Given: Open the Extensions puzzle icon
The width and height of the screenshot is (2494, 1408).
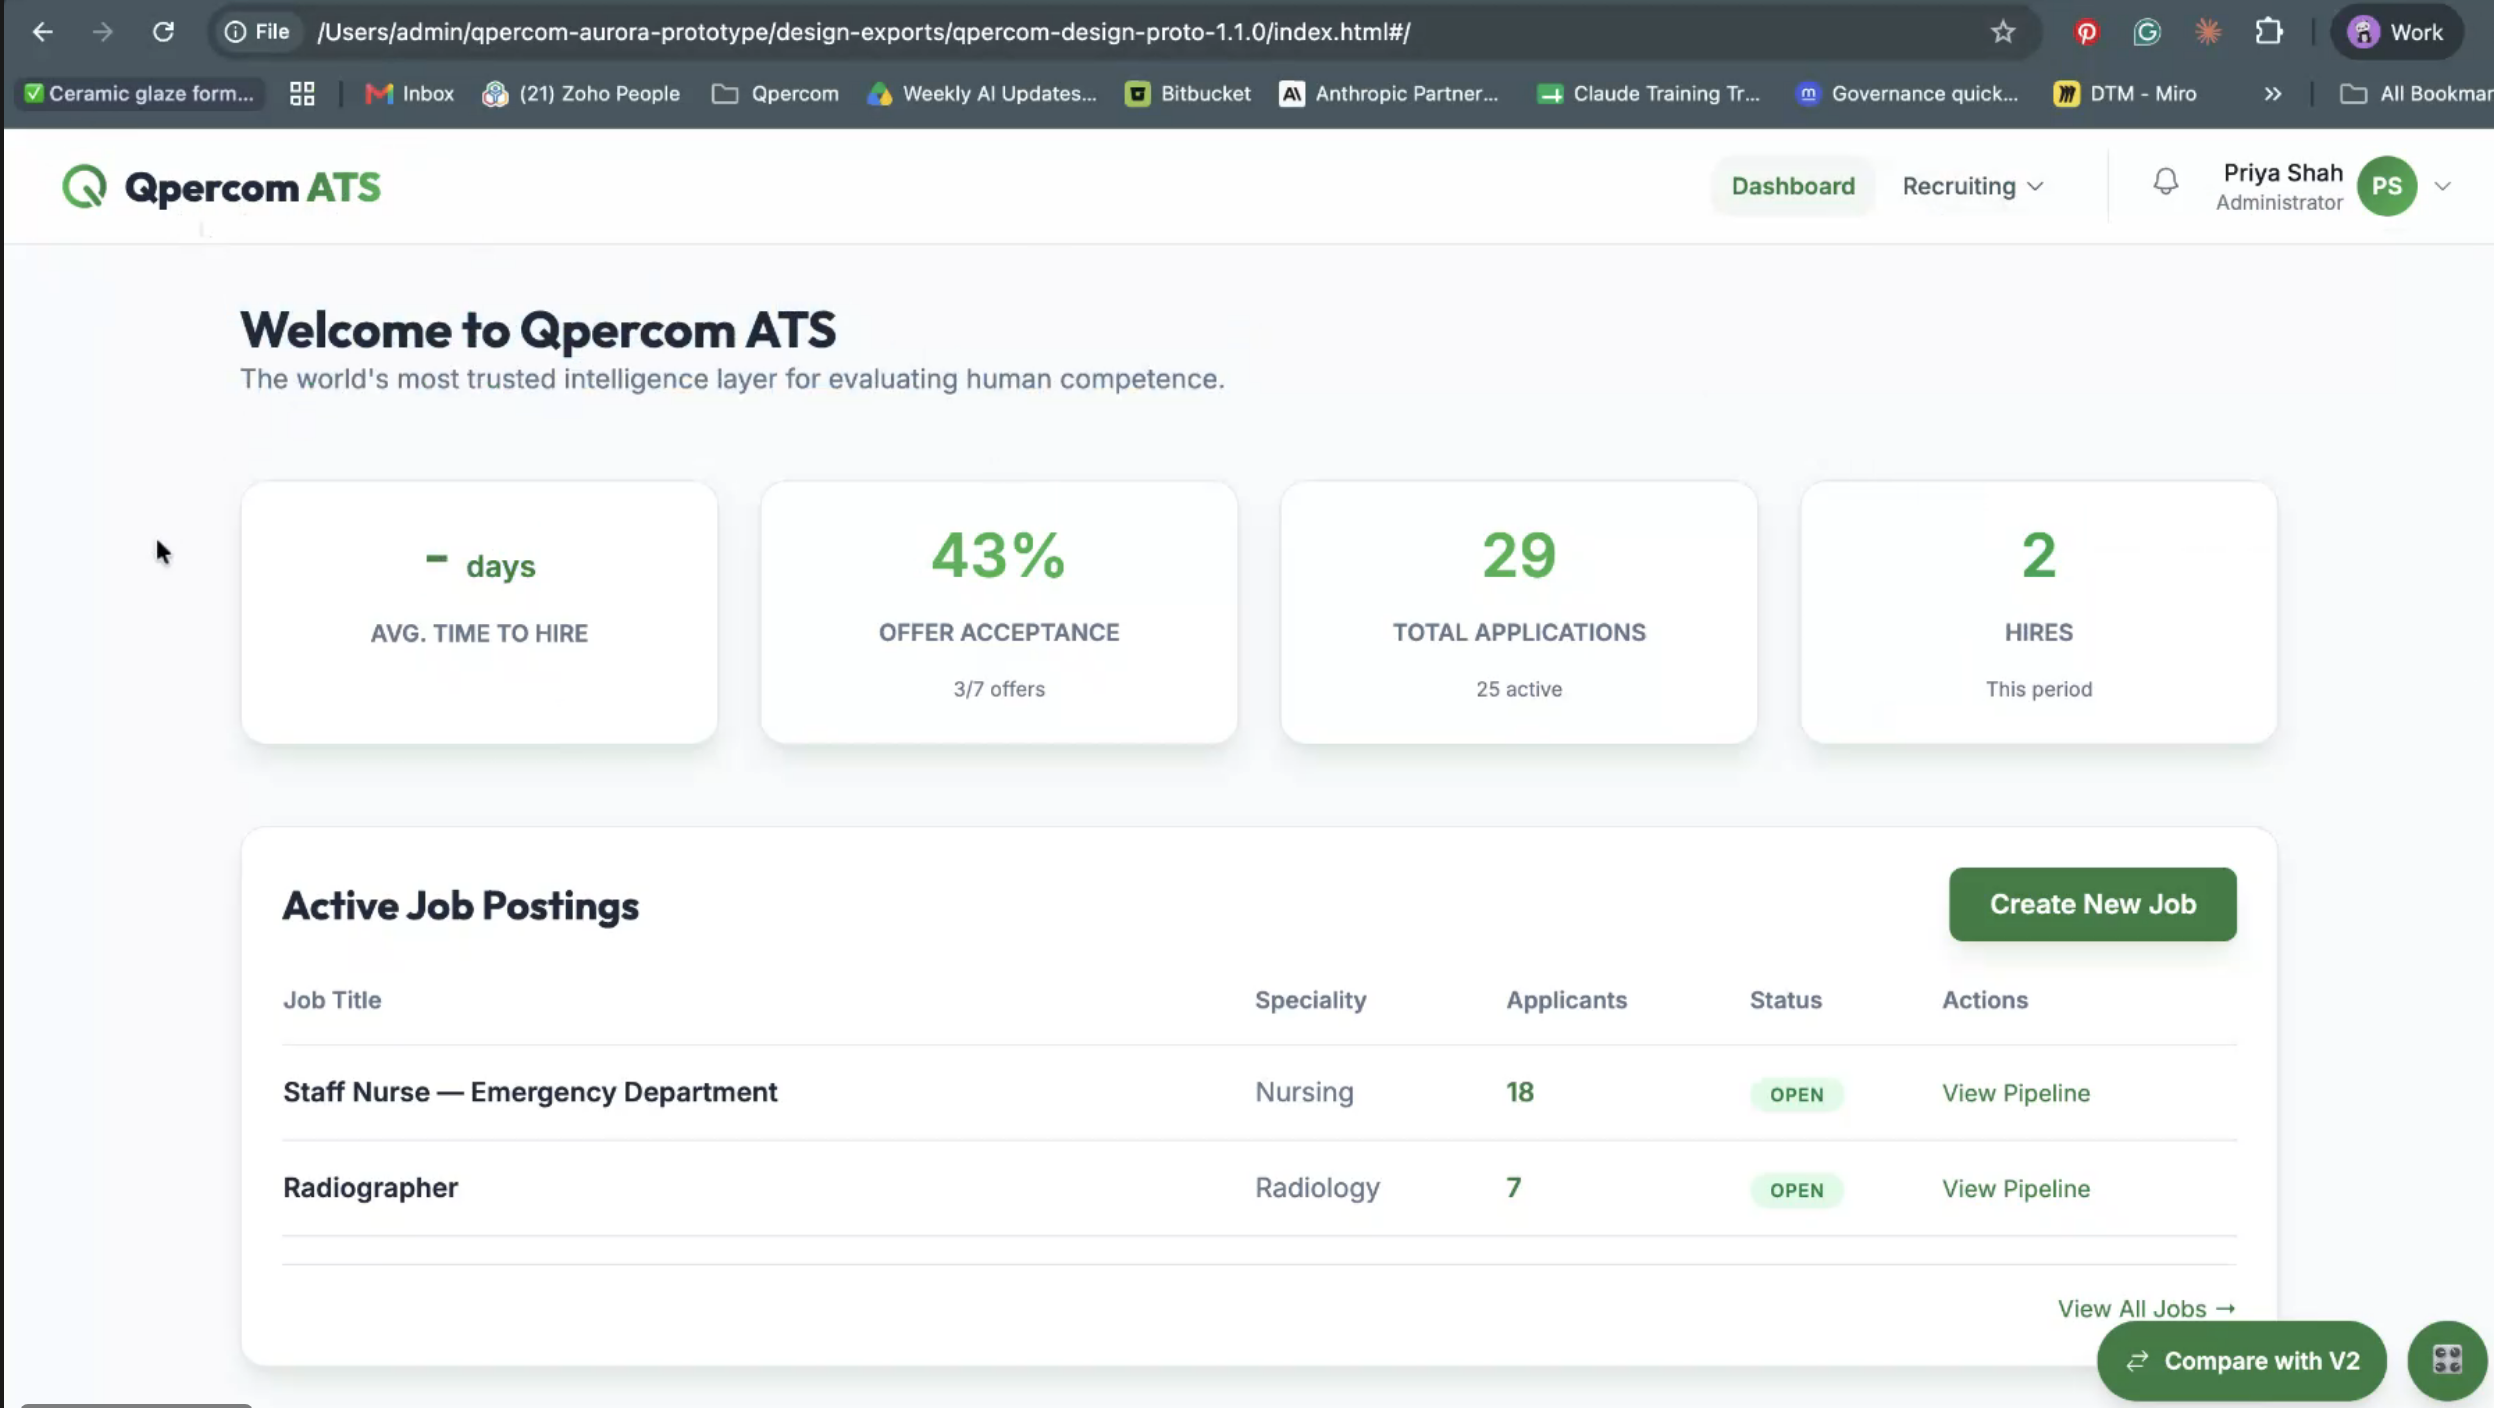Looking at the screenshot, I should pyautogui.click(x=2269, y=32).
